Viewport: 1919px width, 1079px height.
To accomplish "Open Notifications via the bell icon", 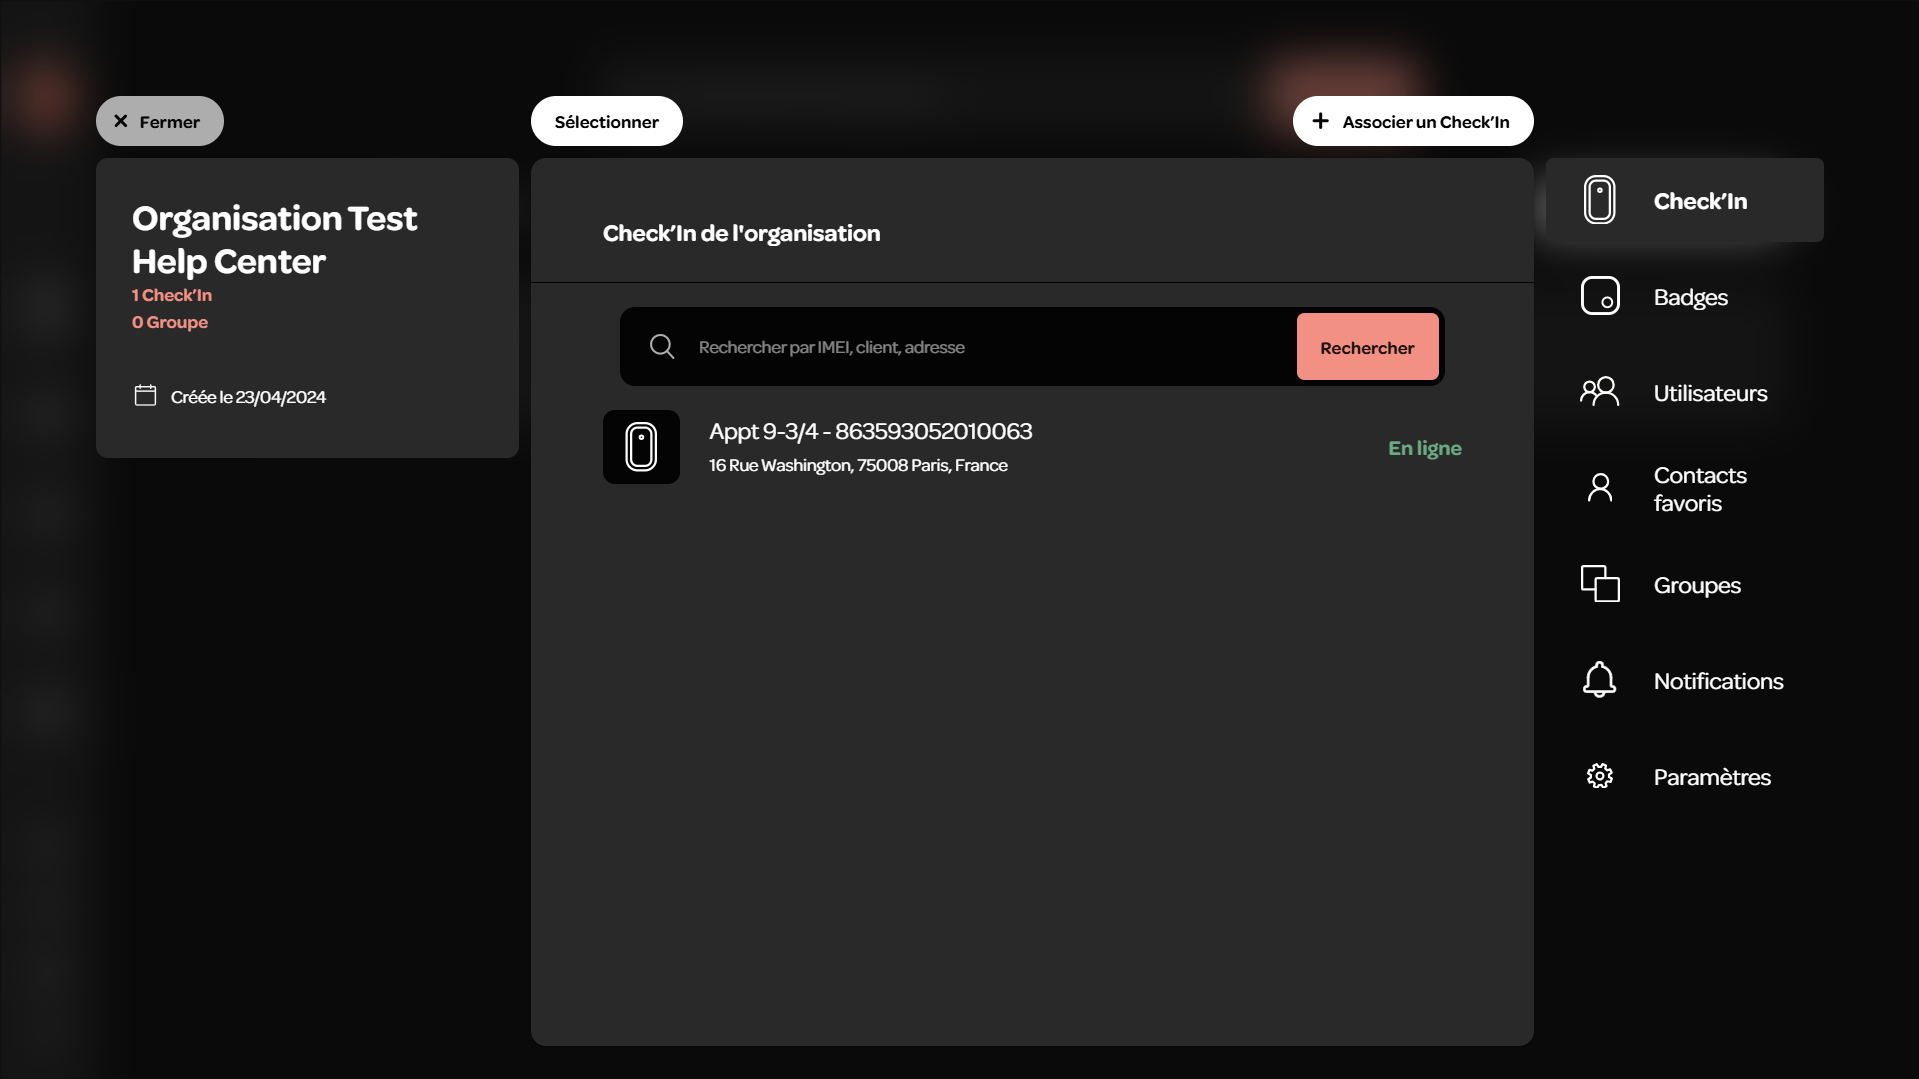I will tap(1599, 680).
